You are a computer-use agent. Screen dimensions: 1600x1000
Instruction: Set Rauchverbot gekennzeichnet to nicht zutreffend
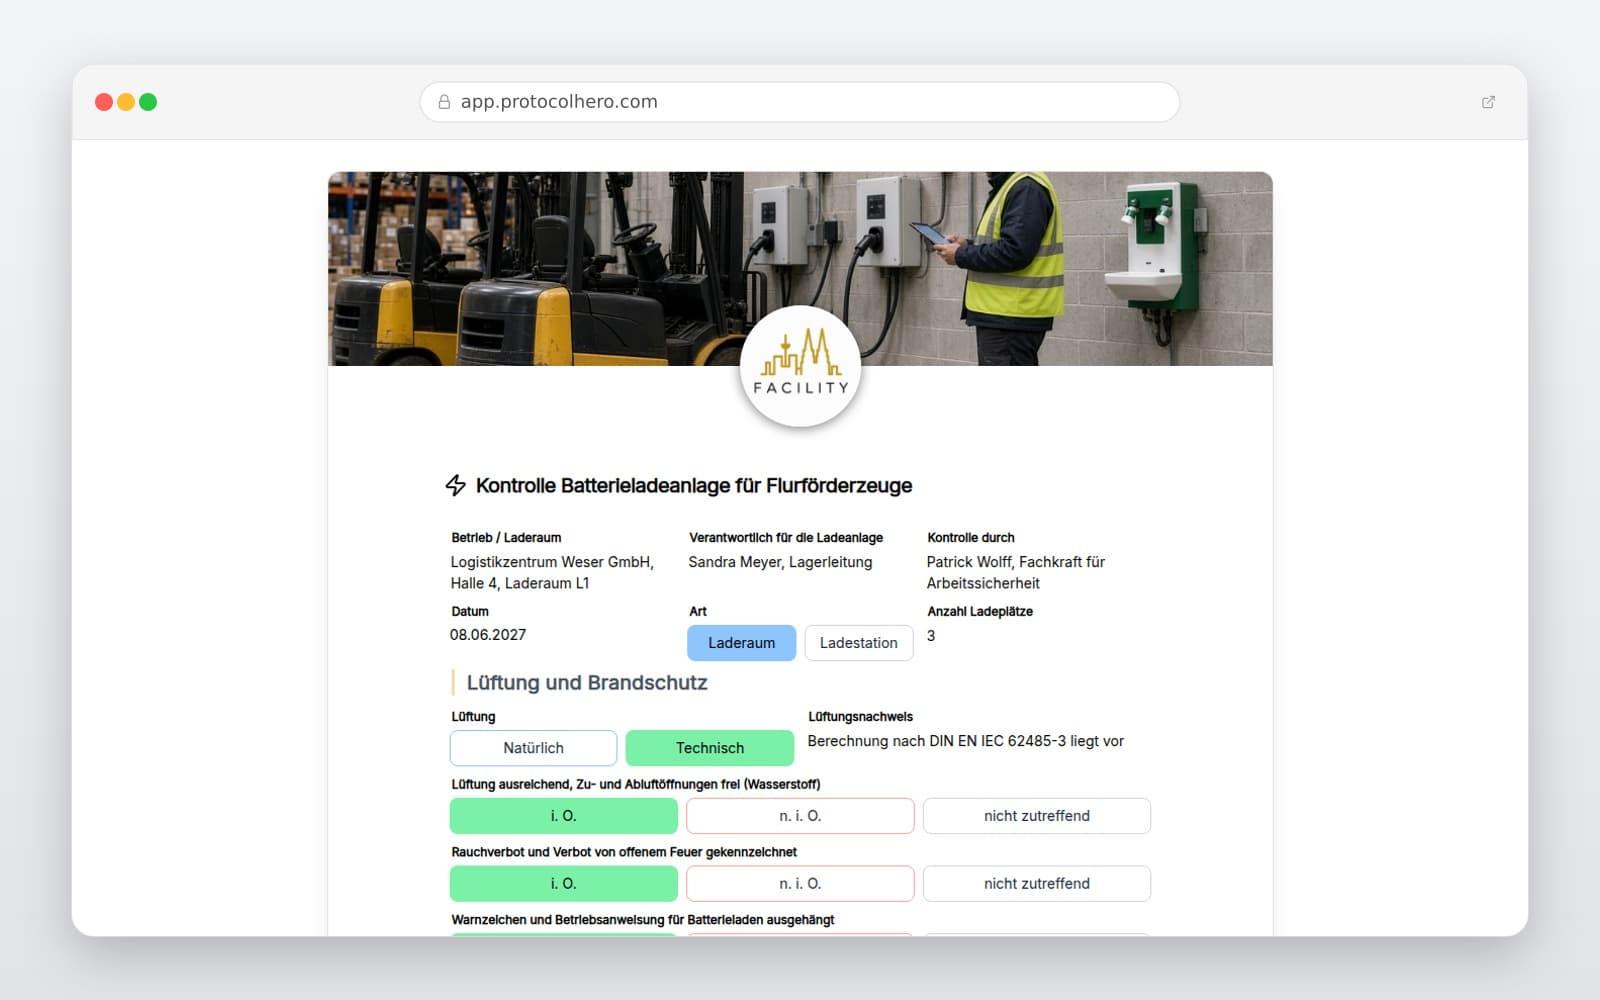(x=1037, y=884)
